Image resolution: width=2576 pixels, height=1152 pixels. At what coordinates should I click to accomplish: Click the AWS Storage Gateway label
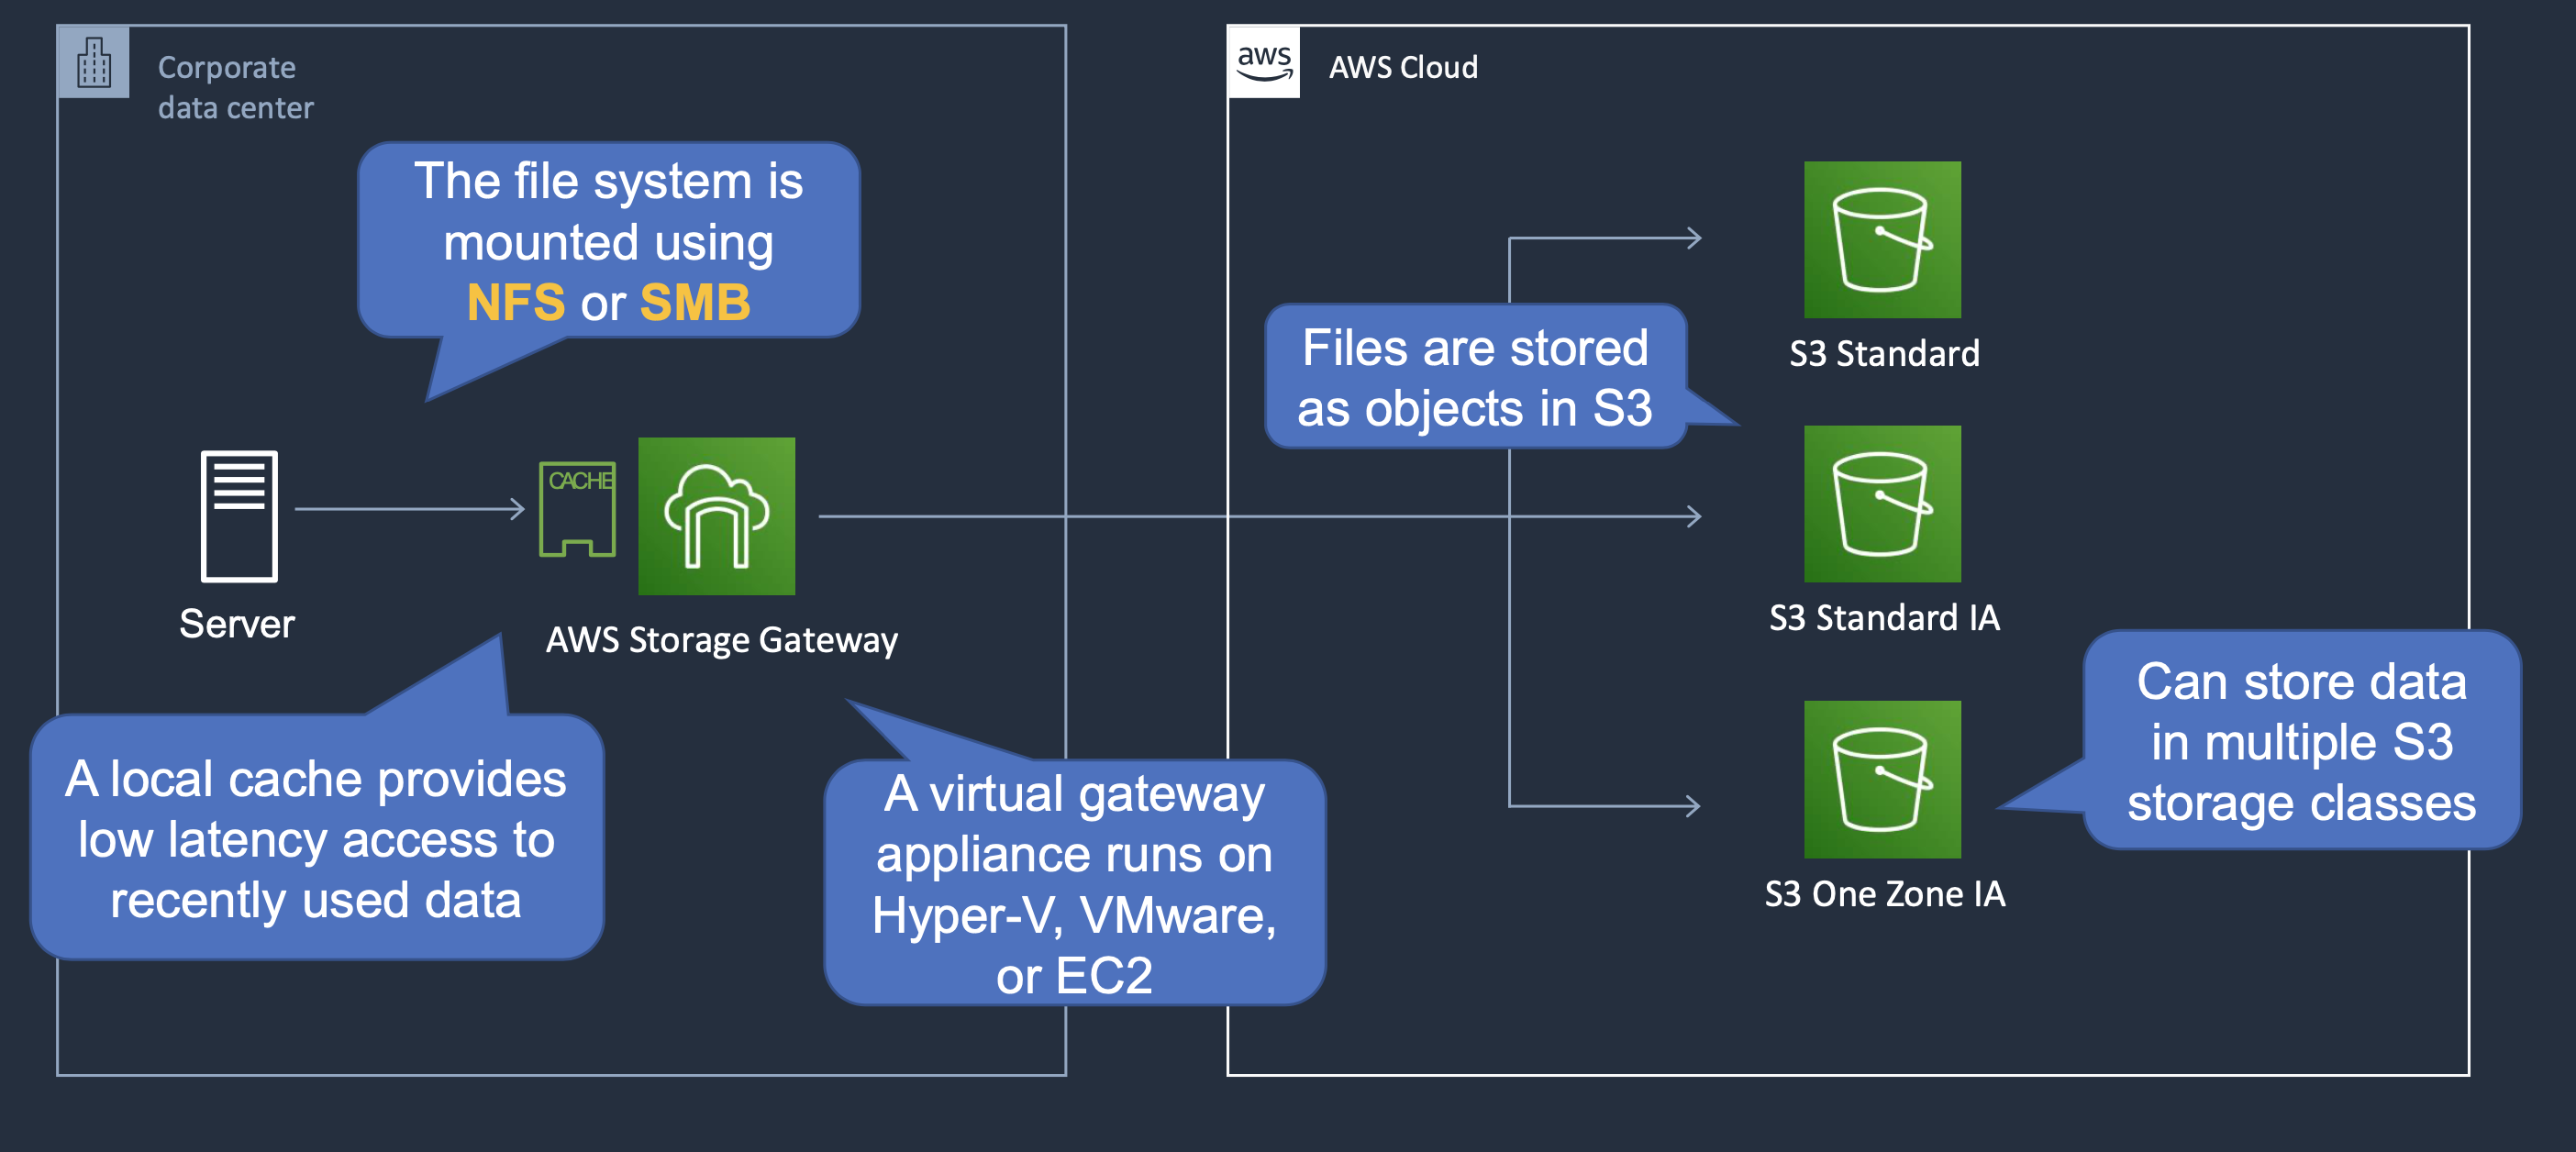coord(721,640)
